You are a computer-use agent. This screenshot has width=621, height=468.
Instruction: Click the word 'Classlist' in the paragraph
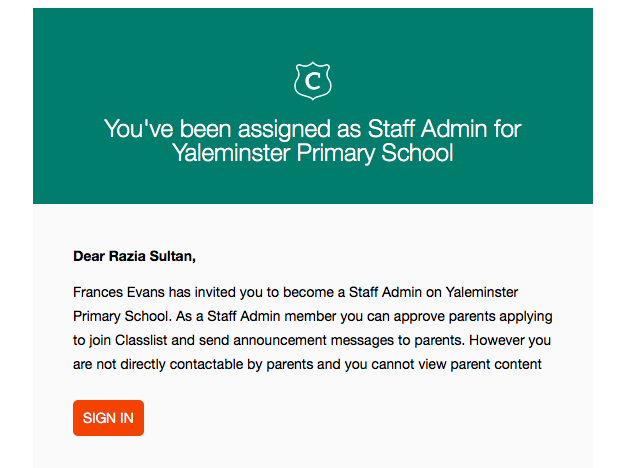pos(141,340)
